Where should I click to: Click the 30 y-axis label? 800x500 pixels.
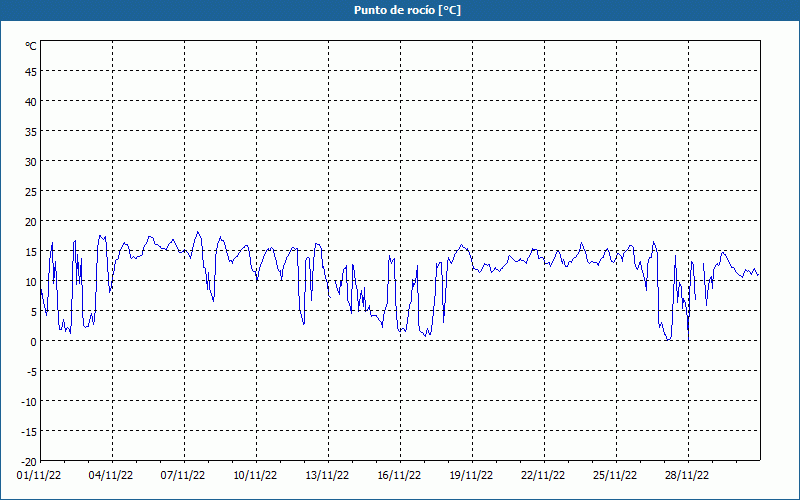(31, 162)
